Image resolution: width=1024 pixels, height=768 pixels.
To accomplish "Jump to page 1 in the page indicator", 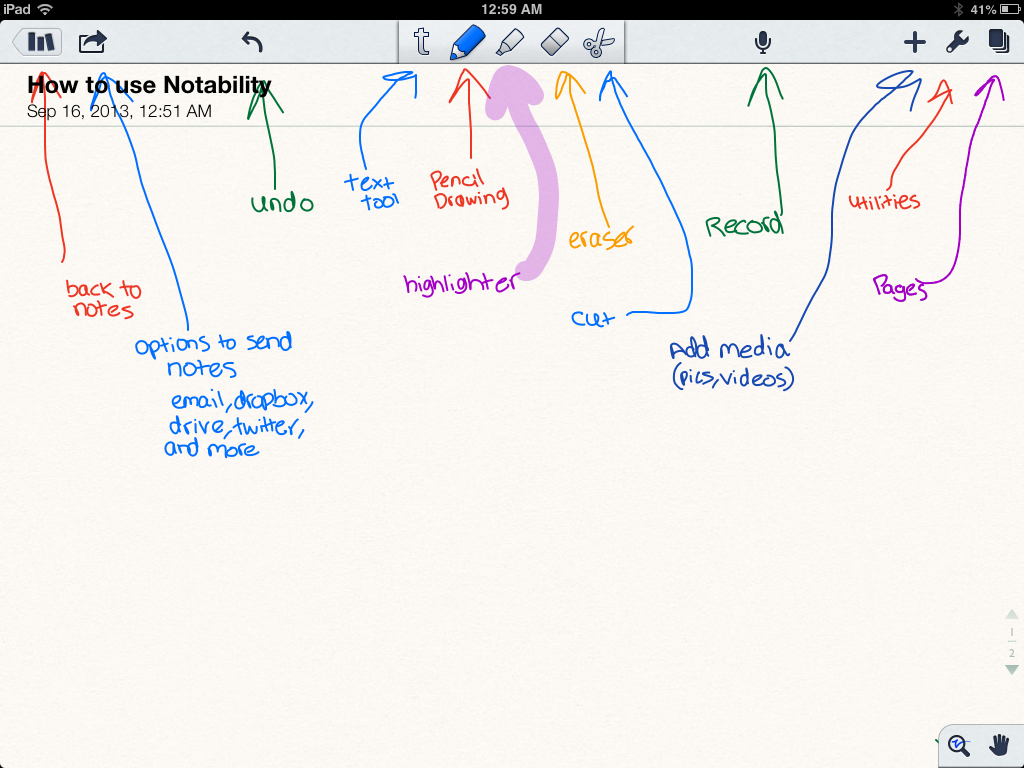I will click(x=1012, y=633).
